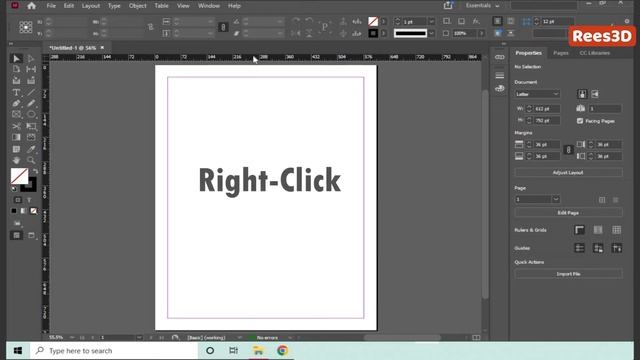This screenshot has width=640, height=360.
Task: Click the Fill swatch in the toolbox
Action: pyautogui.click(x=19, y=176)
